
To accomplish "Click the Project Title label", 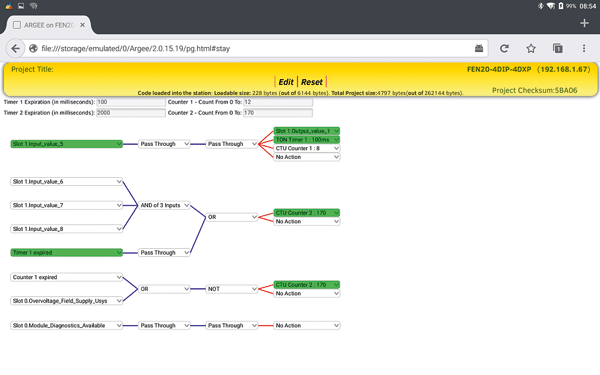I will pyautogui.click(x=32, y=69).
